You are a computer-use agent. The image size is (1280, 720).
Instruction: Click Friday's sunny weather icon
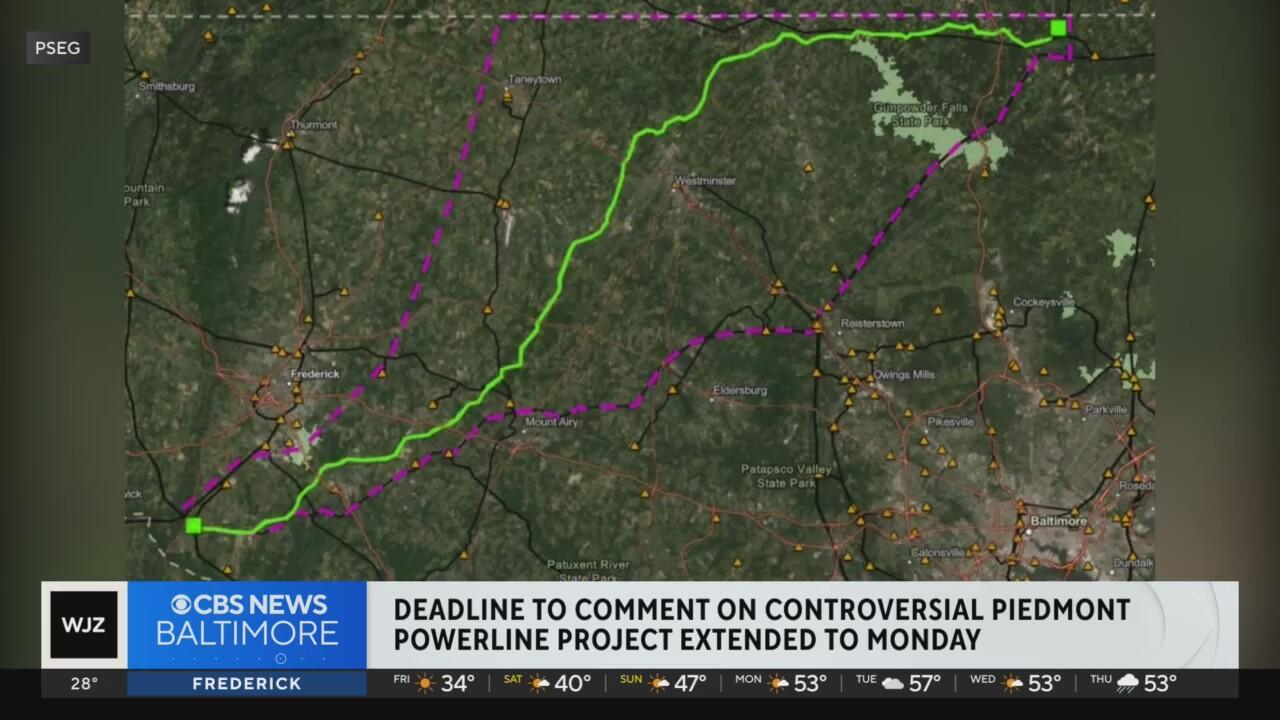[426, 684]
